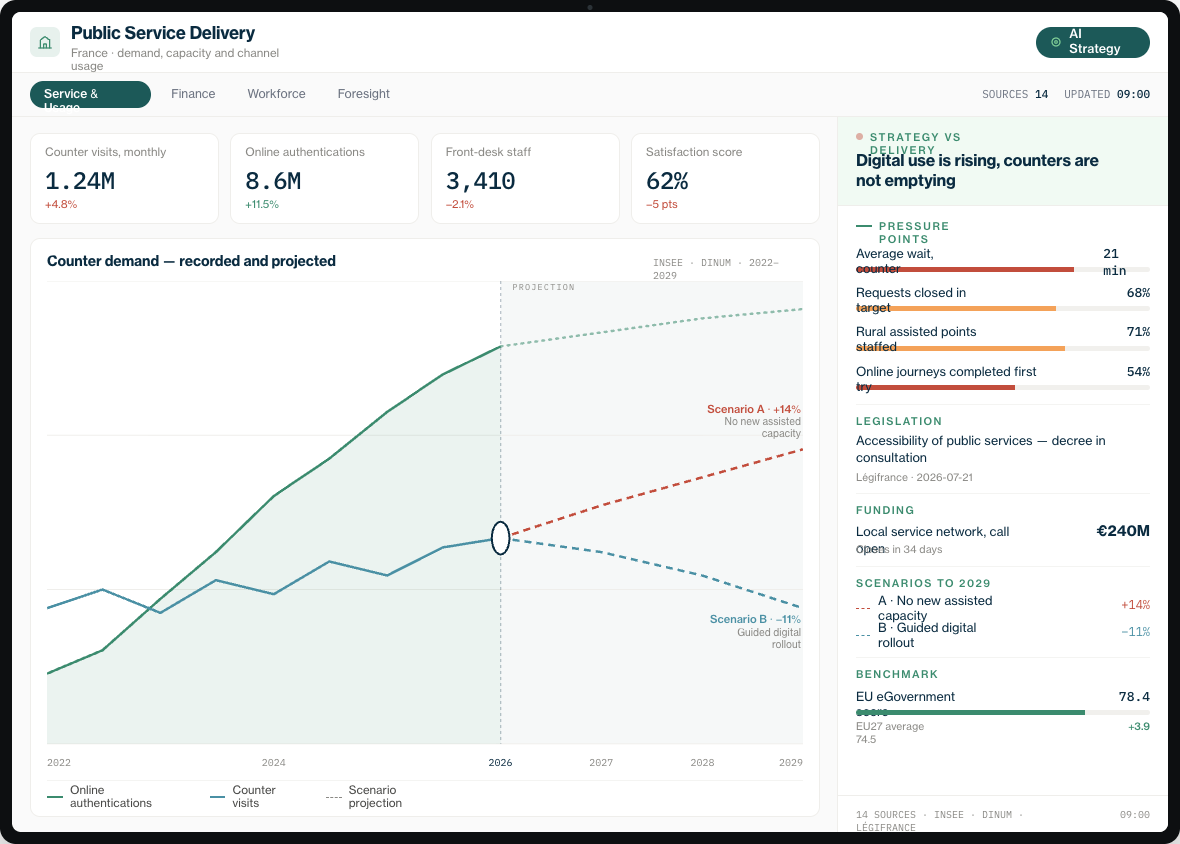Click the SOURCES 14 indicator
Viewport: 1180px width, 844px height.
[x=1014, y=94]
